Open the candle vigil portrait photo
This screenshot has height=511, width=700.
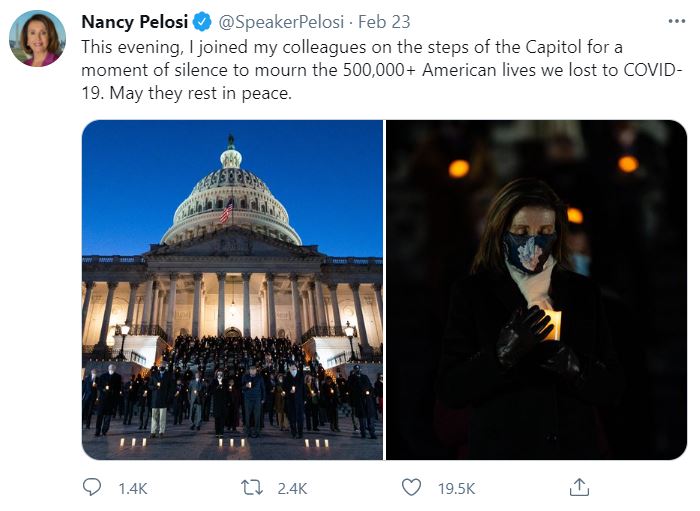[x=536, y=290]
